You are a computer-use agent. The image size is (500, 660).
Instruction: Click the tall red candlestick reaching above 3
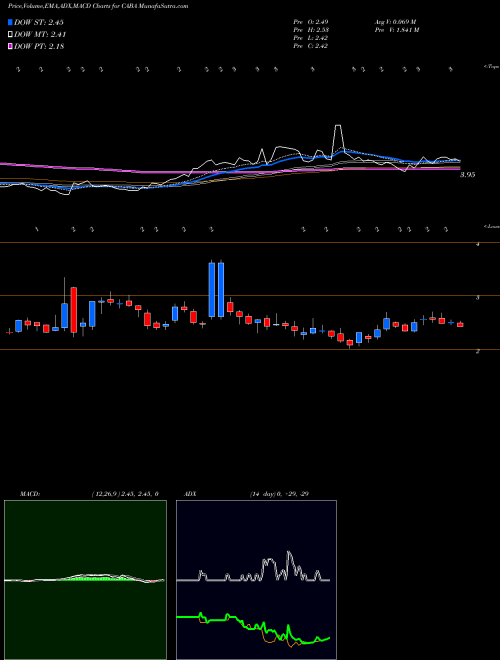point(74,310)
